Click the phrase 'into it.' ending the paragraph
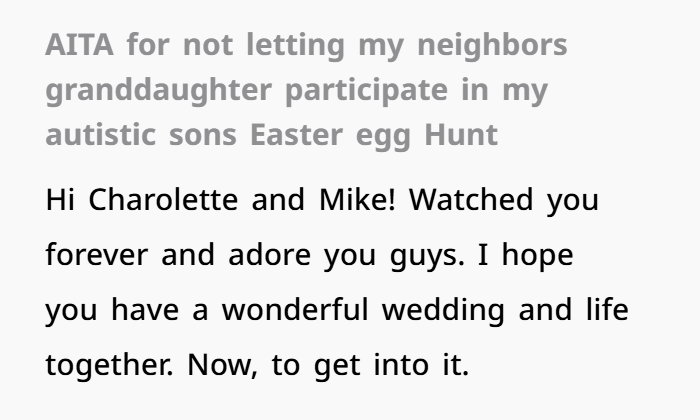700x420 pixels. tap(421, 365)
